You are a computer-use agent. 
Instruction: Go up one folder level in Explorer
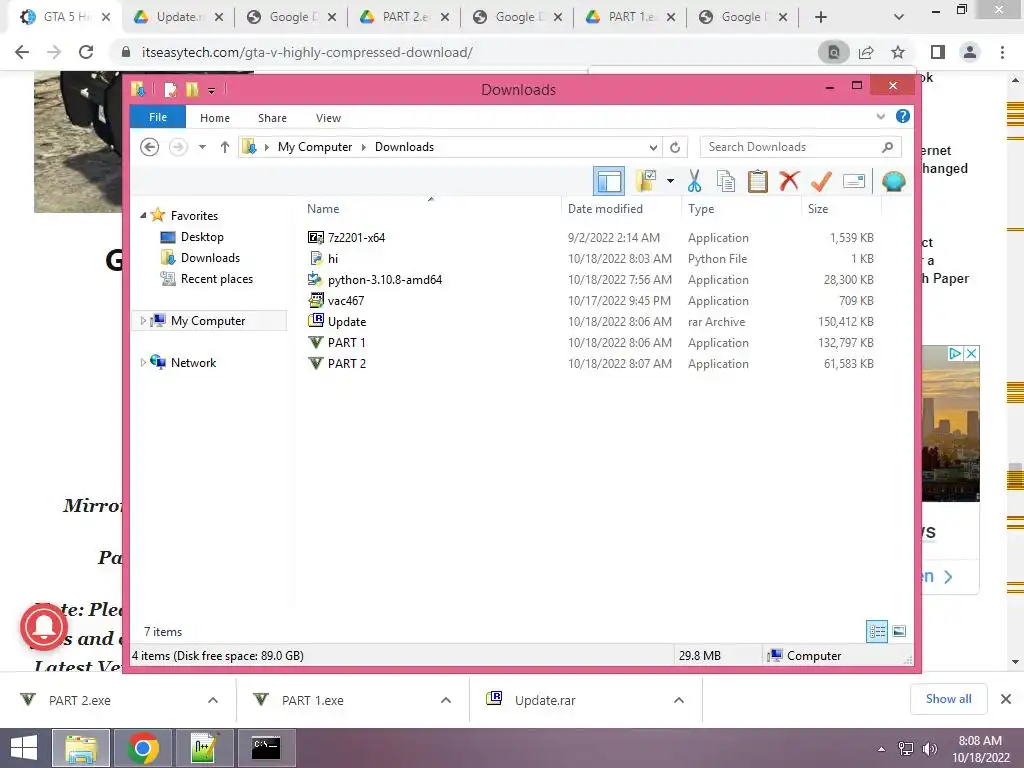coord(225,147)
